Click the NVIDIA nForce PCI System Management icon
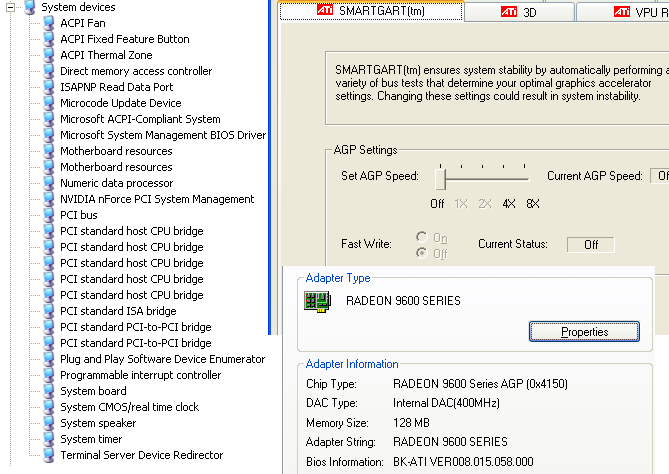The height and width of the screenshot is (474, 669). [48, 199]
